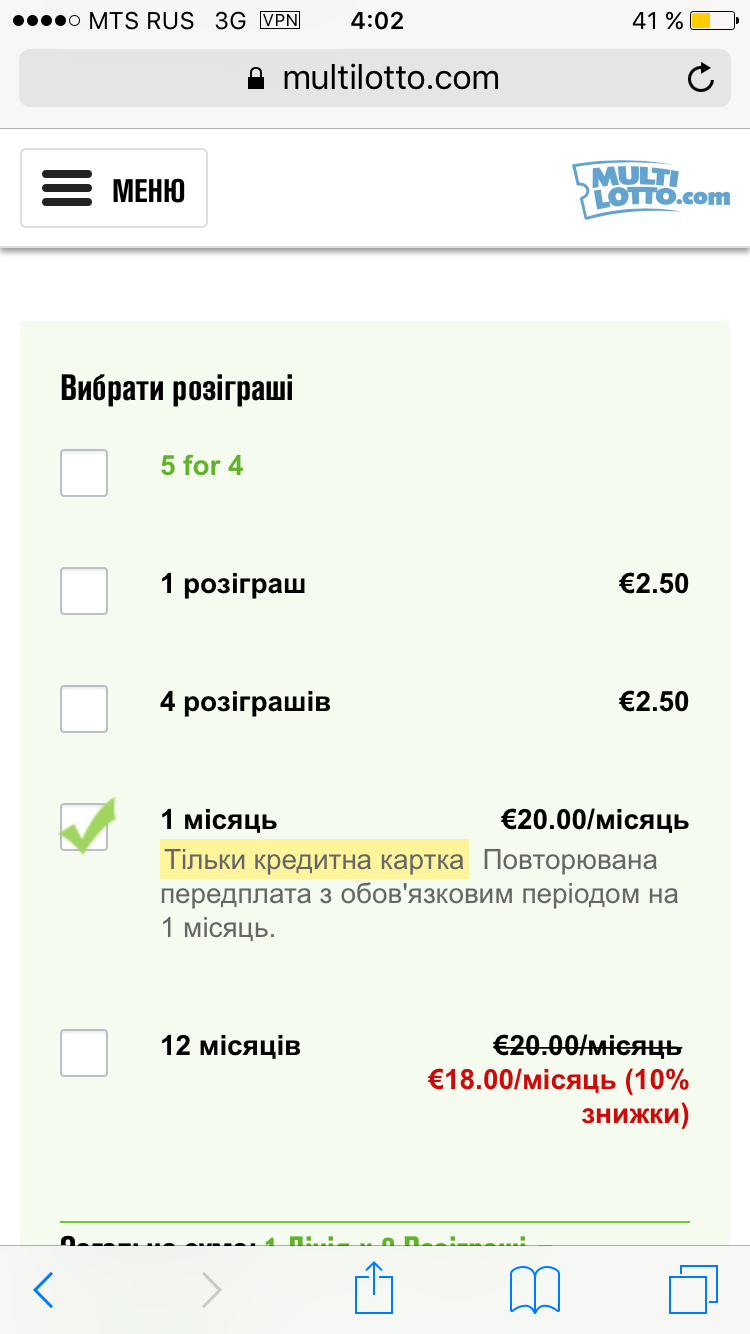Screen dimensions: 750x1334
Task: Tick the 5 for 4 checkbox
Action: [84, 473]
